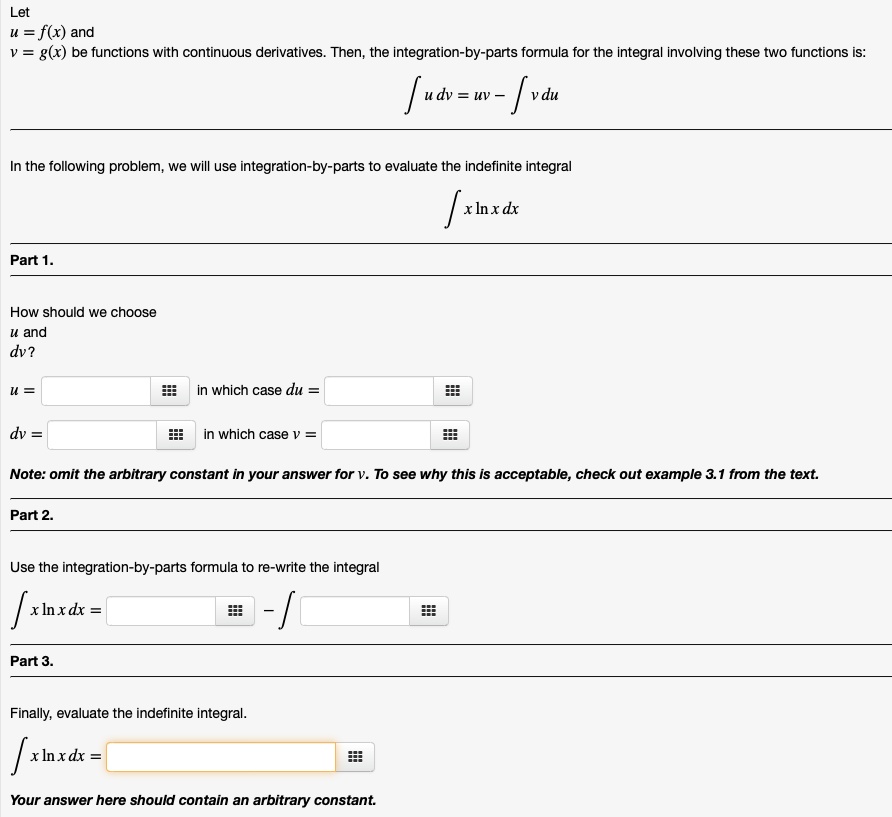The width and height of the screenshot is (892, 817).
Task: Click the Part 3. heading
Action: pos(32,661)
